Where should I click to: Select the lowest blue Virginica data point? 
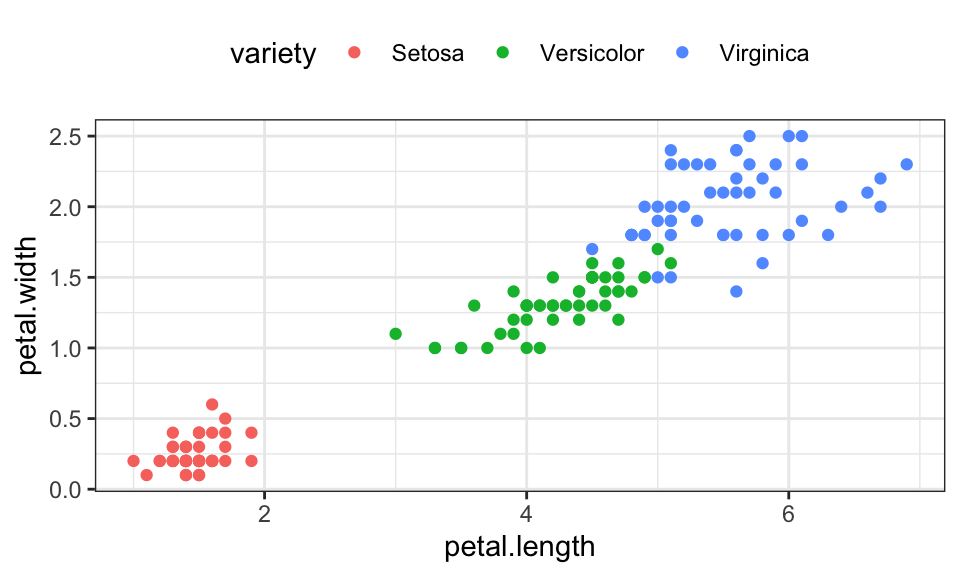pyautogui.click(x=736, y=291)
